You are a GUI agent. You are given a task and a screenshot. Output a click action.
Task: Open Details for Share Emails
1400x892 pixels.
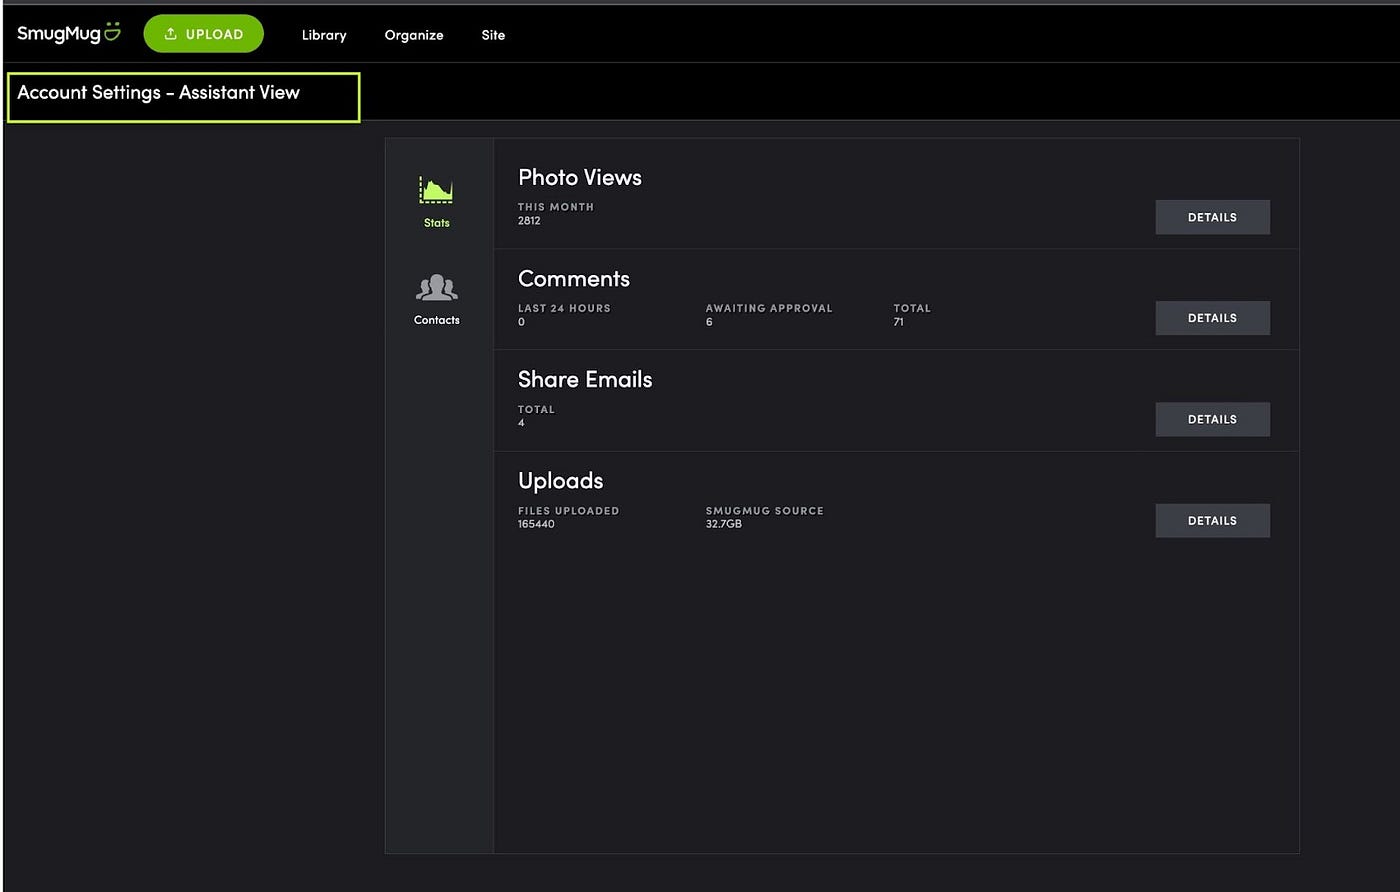click(x=1212, y=419)
